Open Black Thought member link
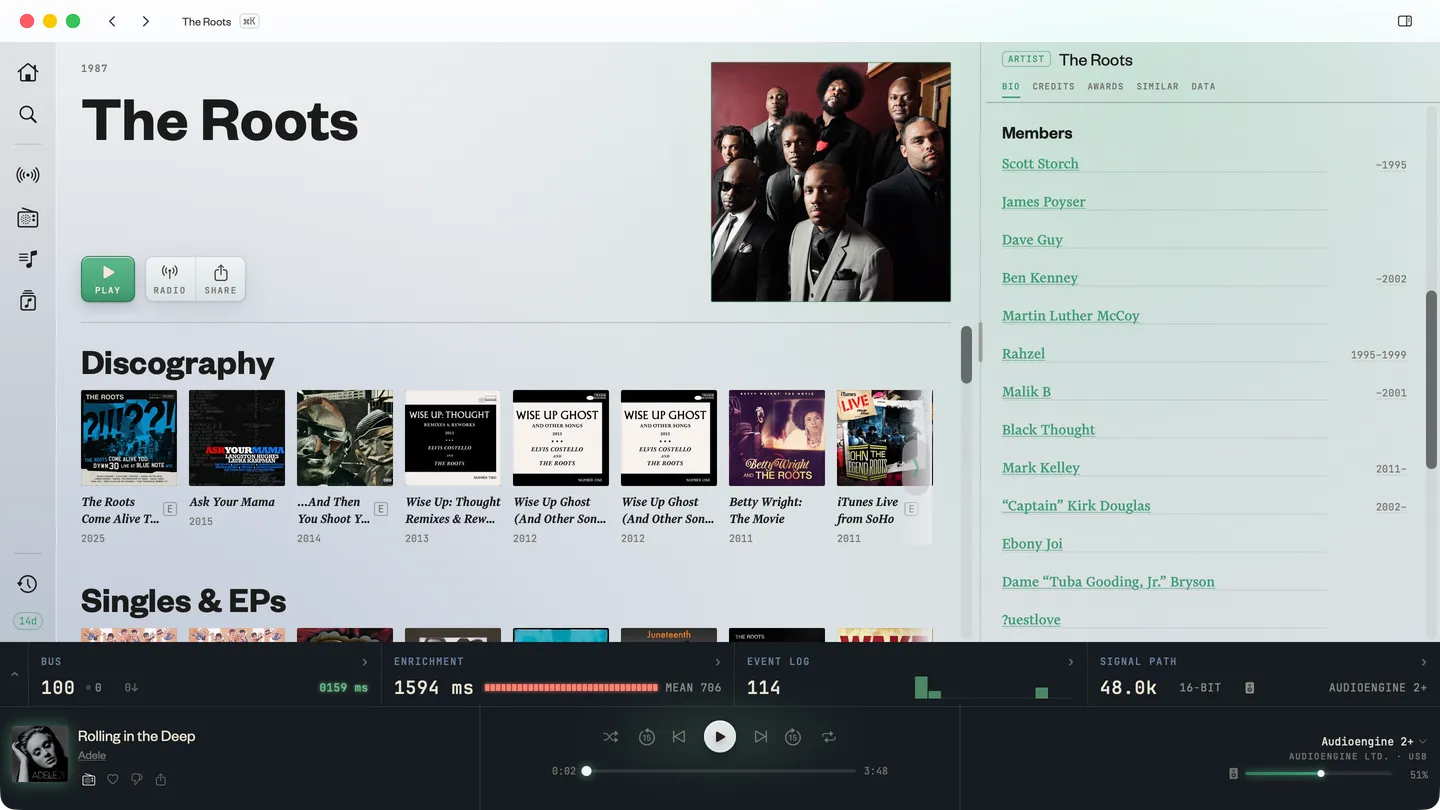The height and width of the screenshot is (810, 1440). (1048, 430)
